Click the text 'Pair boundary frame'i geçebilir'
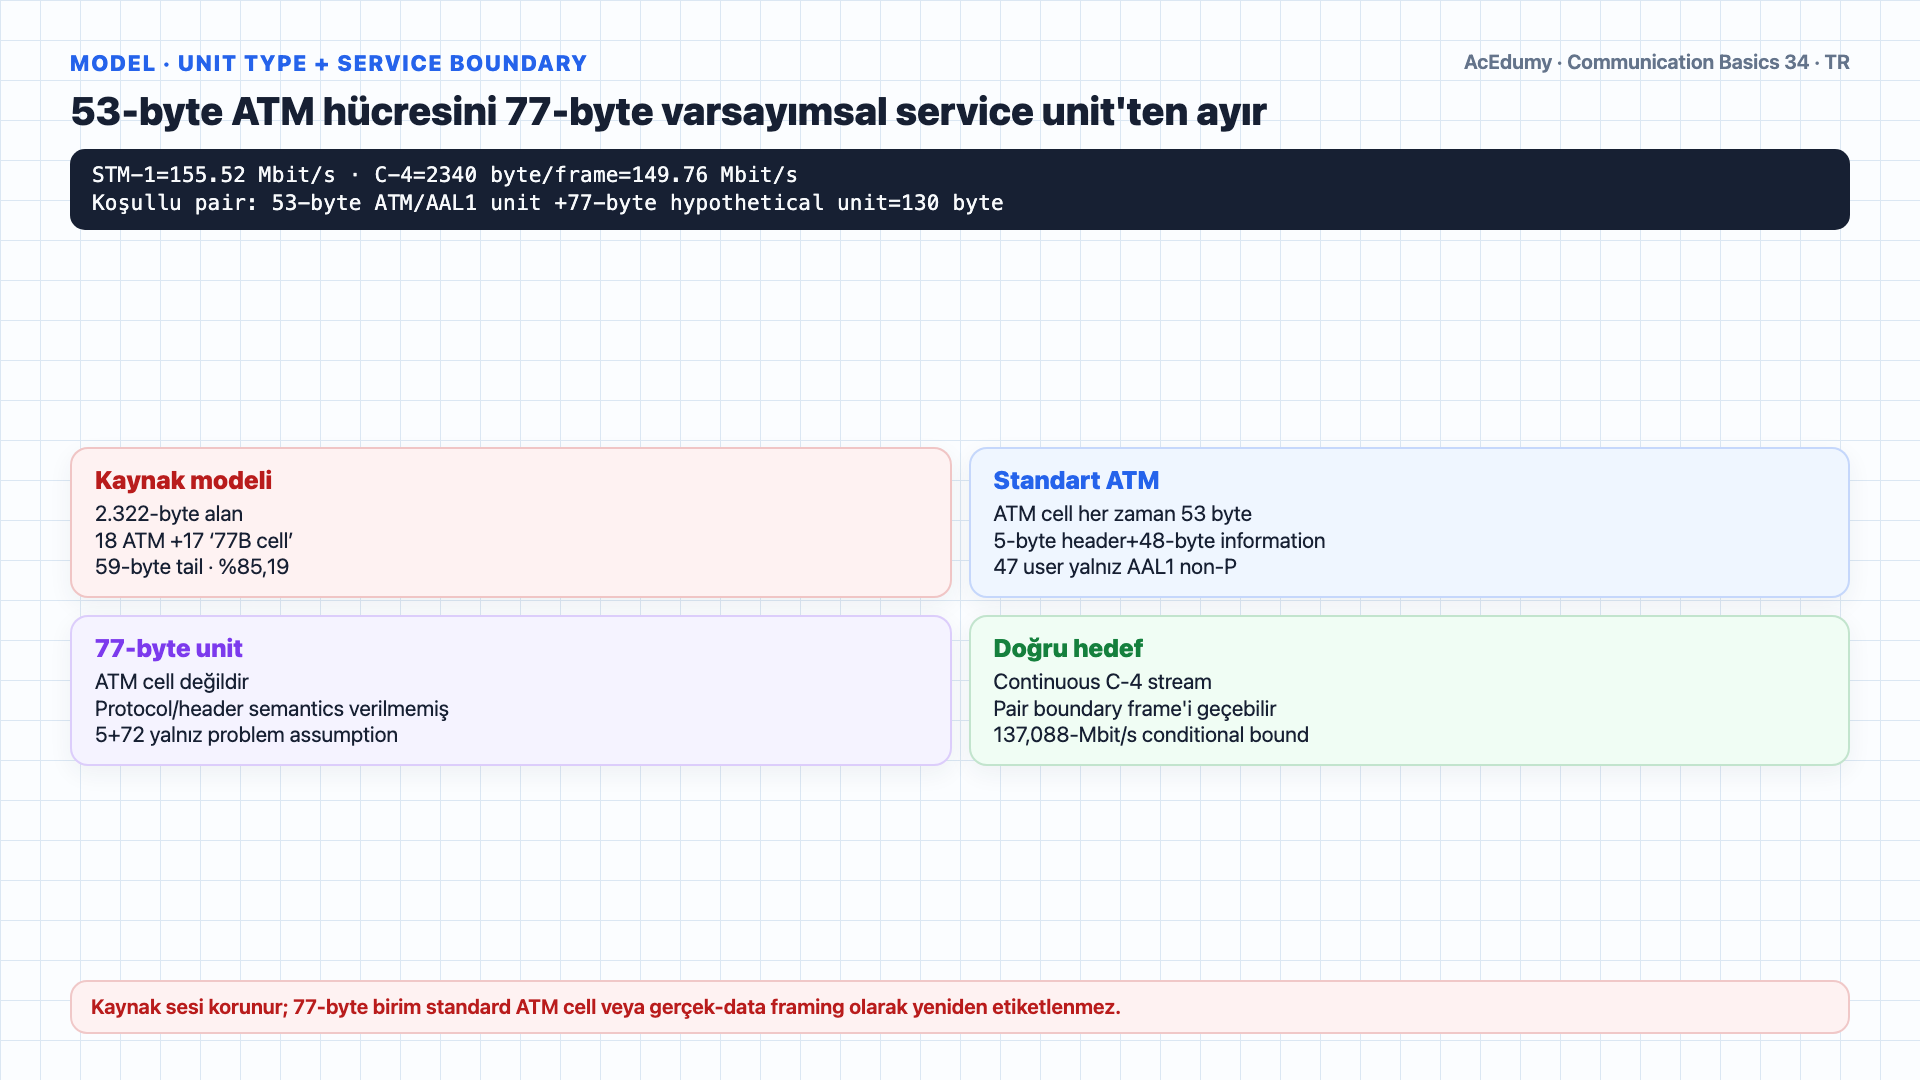The width and height of the screenshot is (1920, 1080). 1134,709
